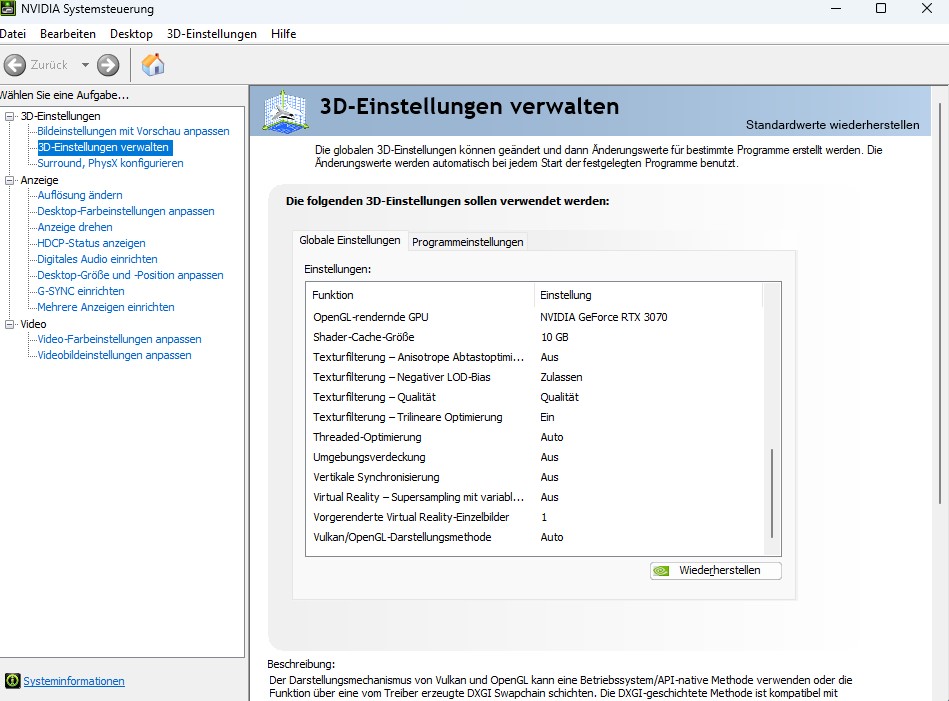
Task: Select Vorgerenderte Virtual Reality-Einzelbilder row
Action: [535, 516]
